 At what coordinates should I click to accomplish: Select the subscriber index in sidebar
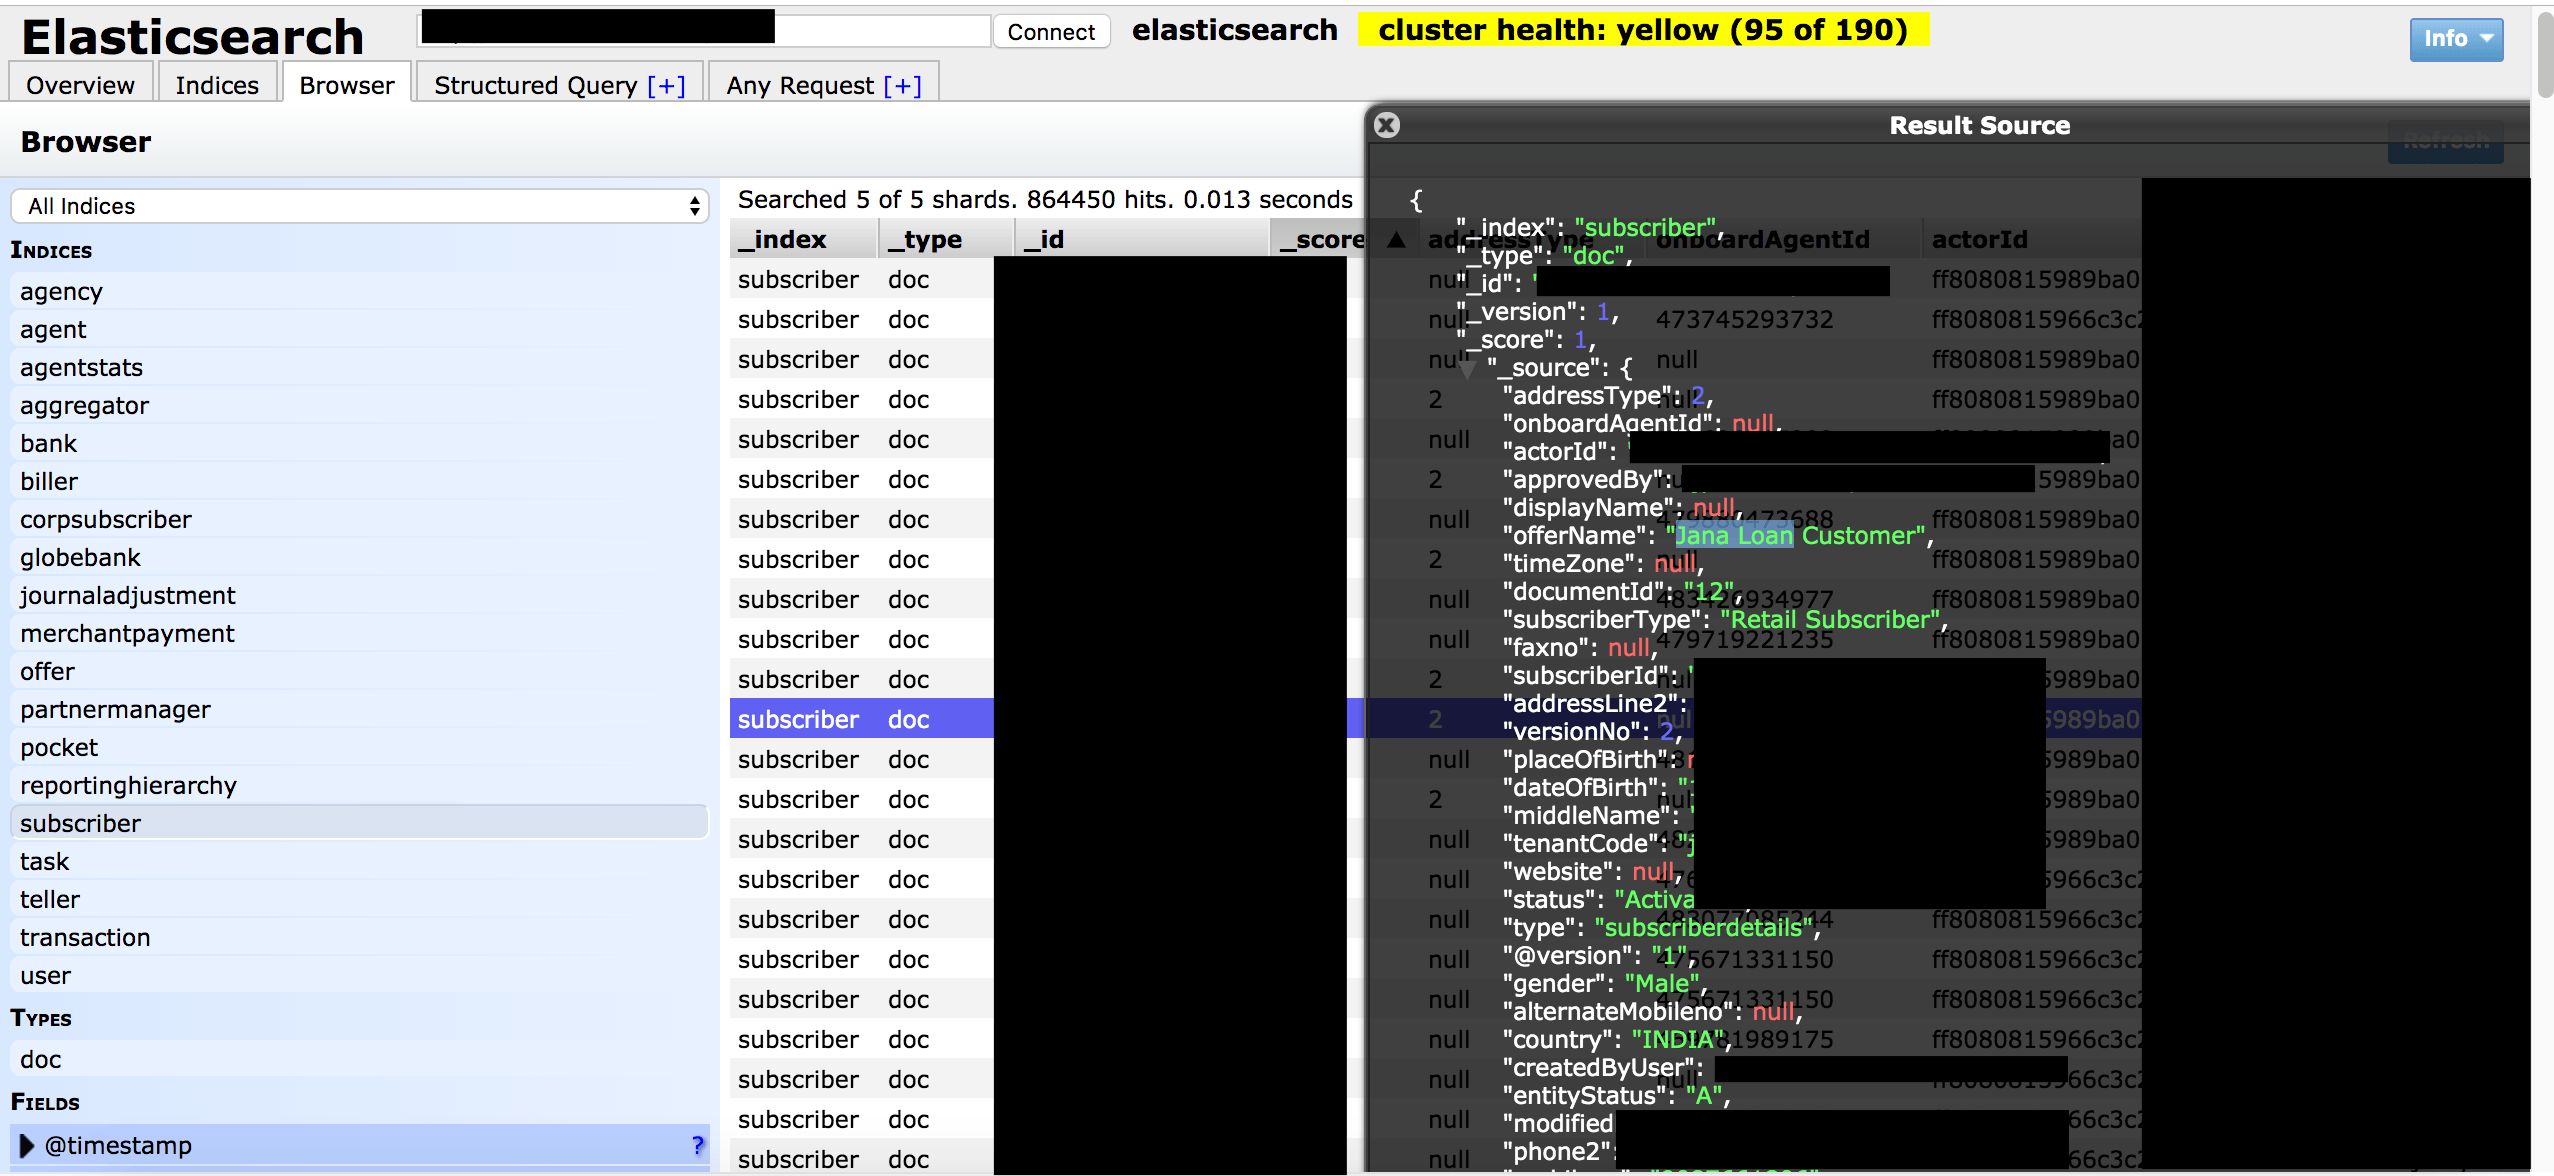click(x=80, y=823)
